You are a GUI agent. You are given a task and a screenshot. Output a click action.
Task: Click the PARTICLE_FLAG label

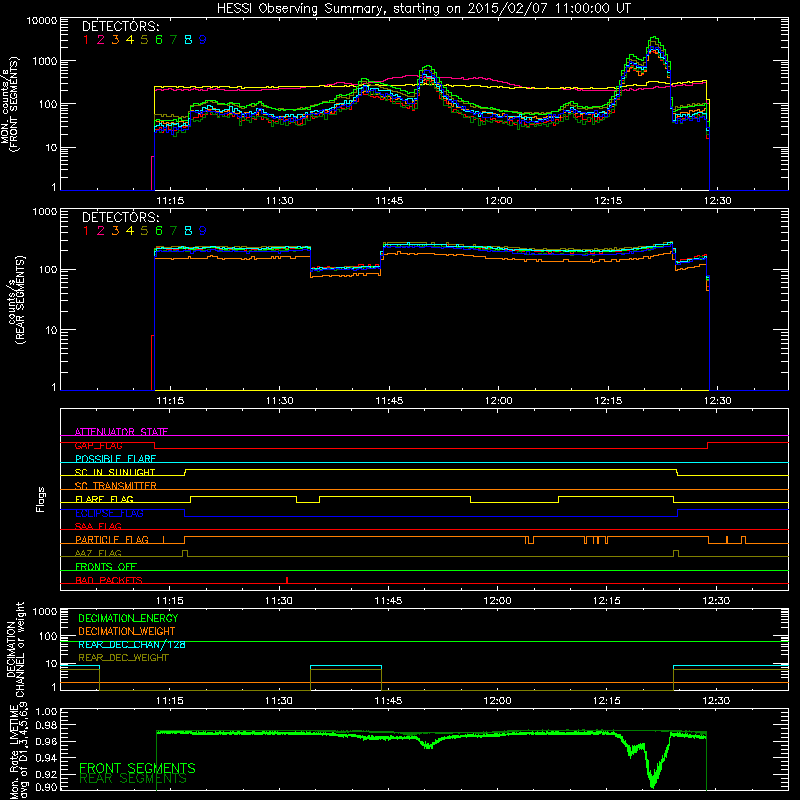click(x=112, y=540)
